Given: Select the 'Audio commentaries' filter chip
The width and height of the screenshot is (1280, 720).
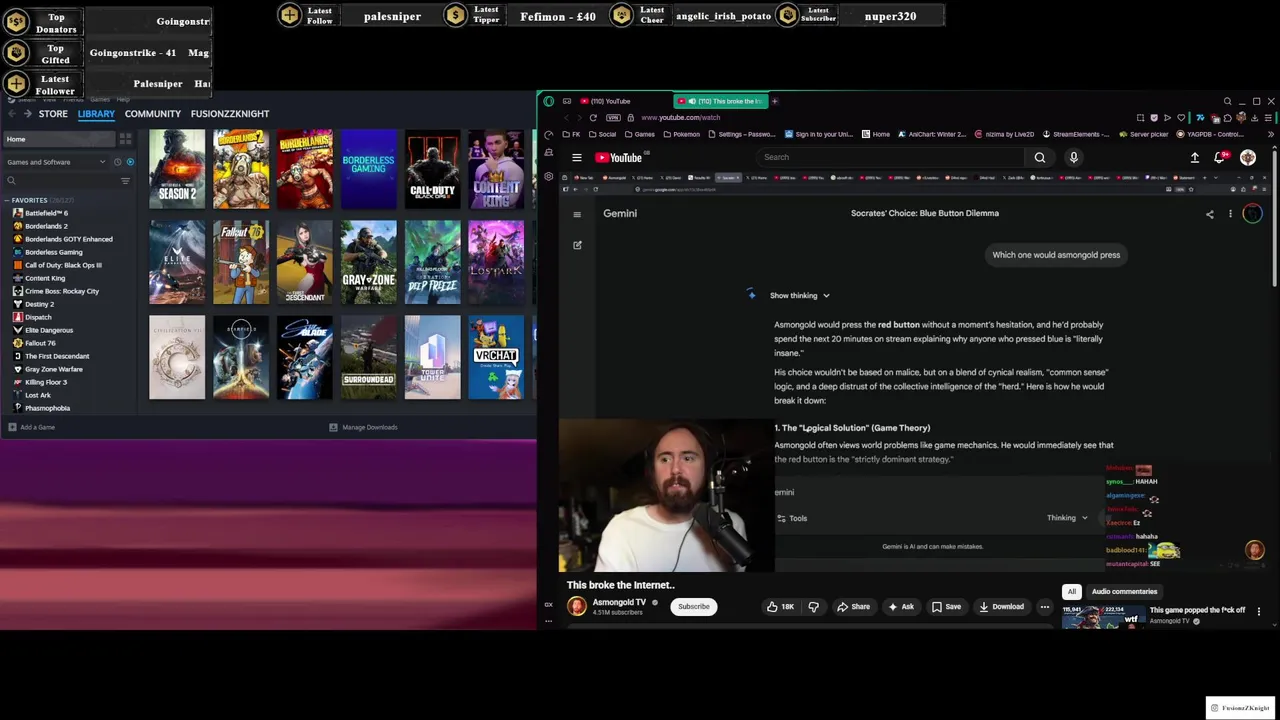Looking at the screenshot, I should pos(1124,591).
